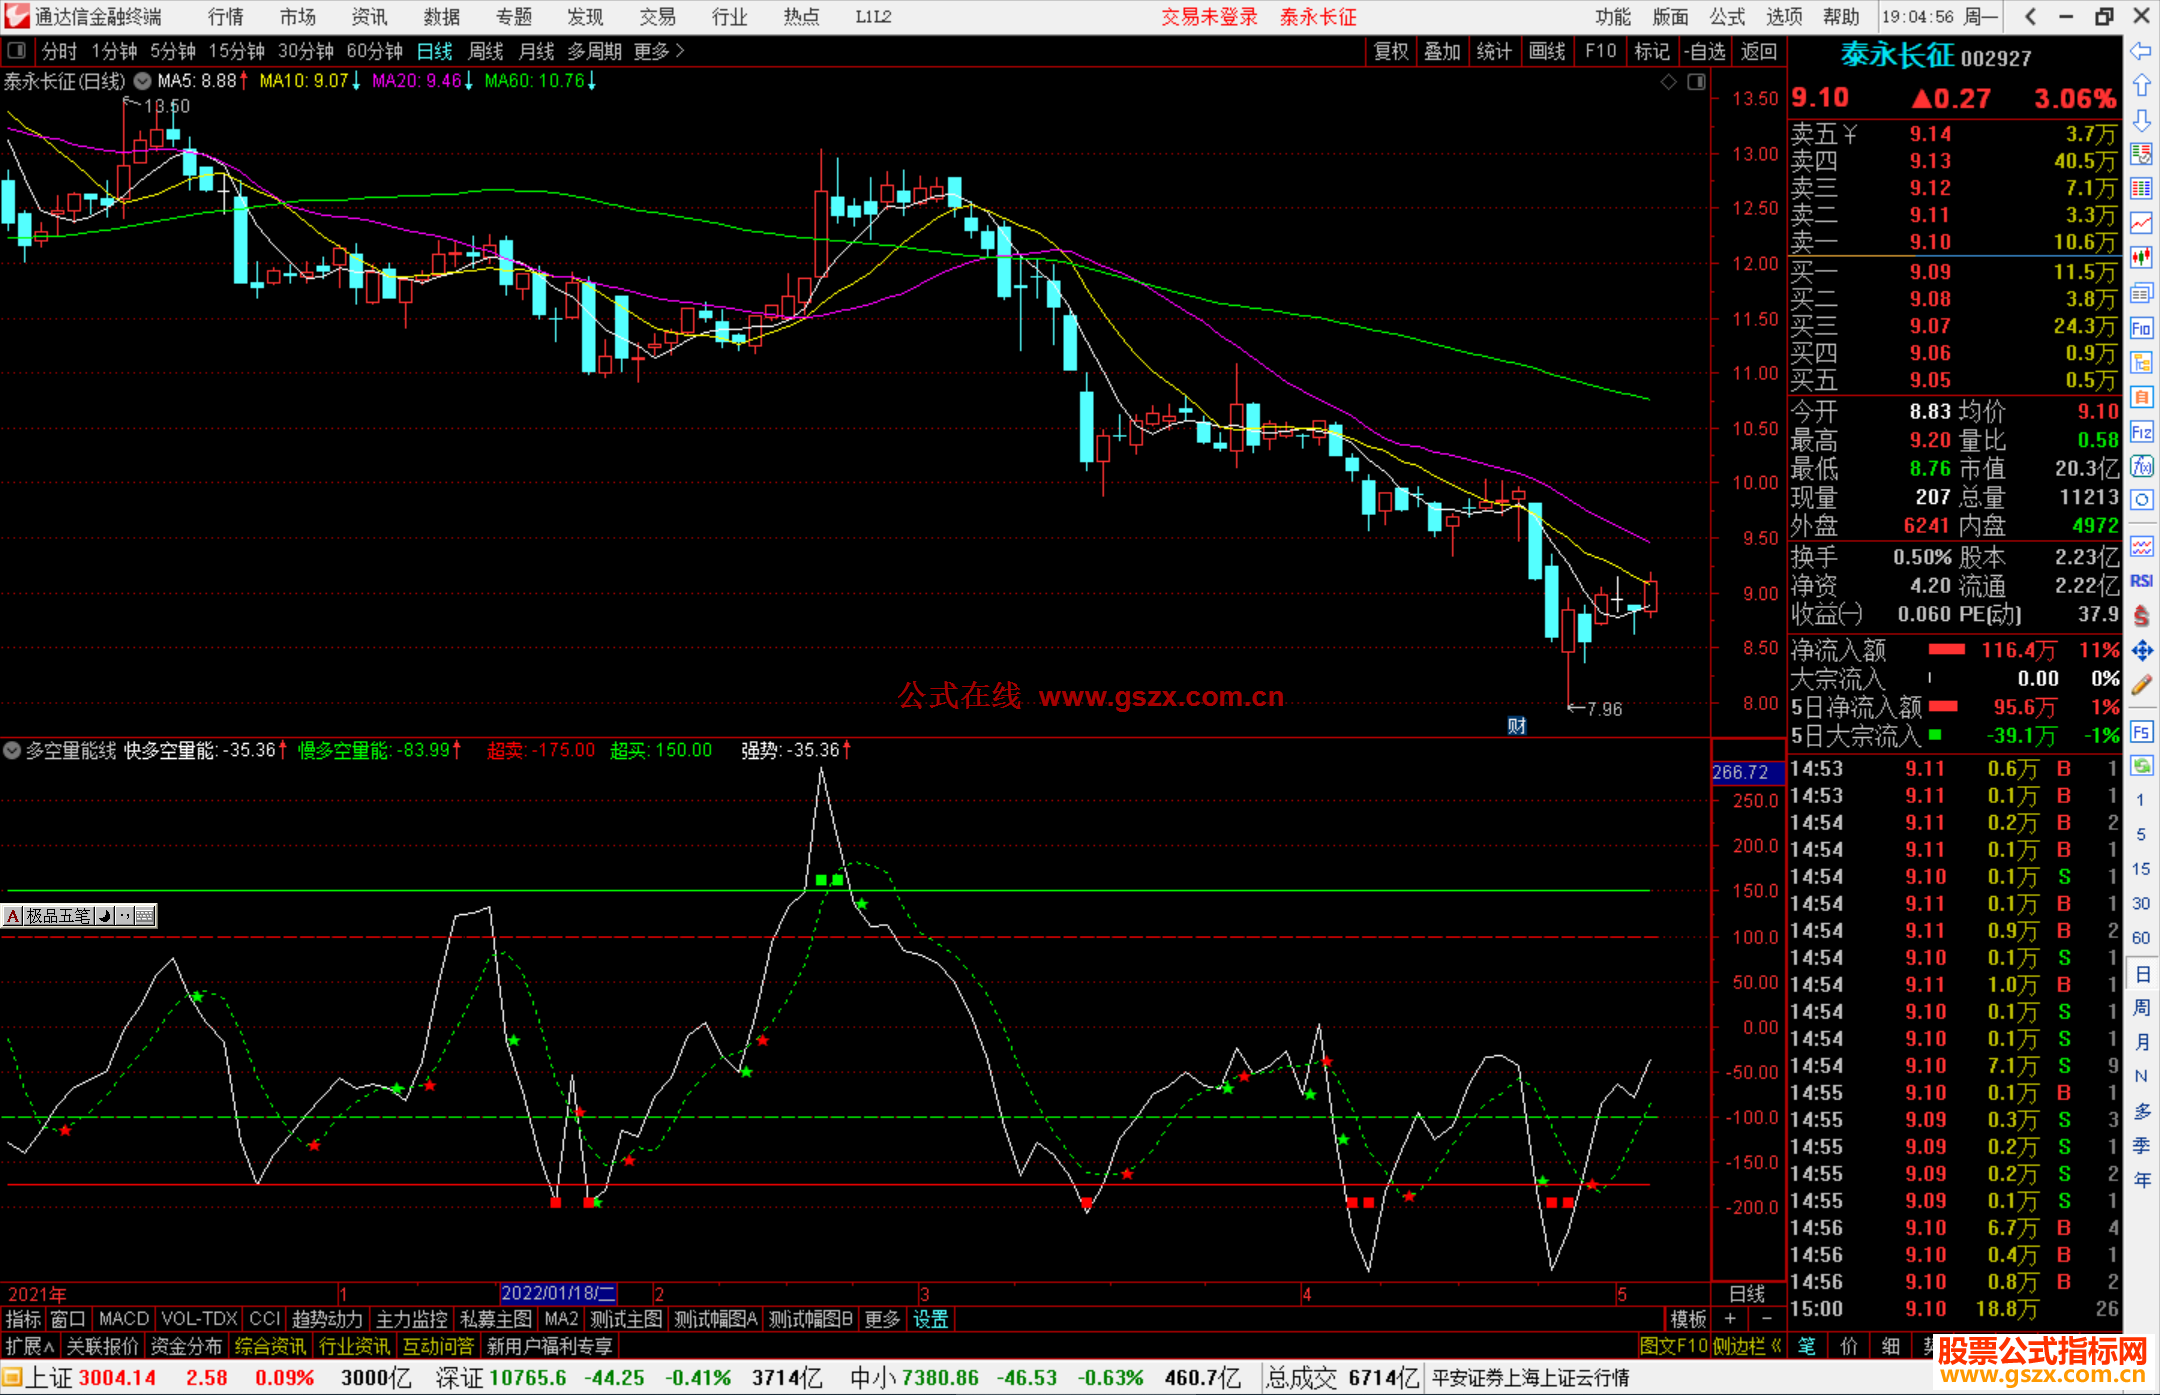The height and width of the screenshot is (1395, 2160).
Task: Expand the 扩展 panel at bottom
Action: (30, 1346)
